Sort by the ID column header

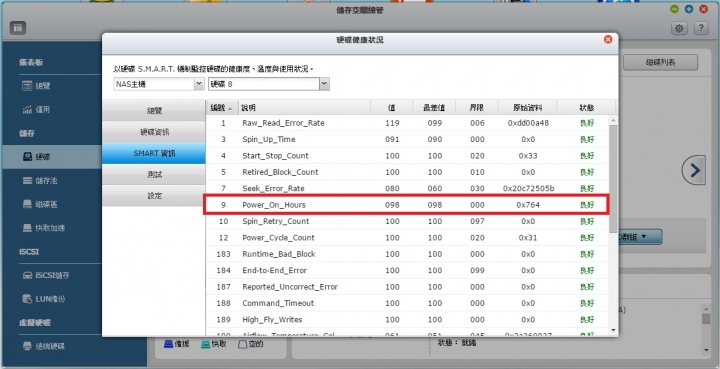click(x=222, y=107)
